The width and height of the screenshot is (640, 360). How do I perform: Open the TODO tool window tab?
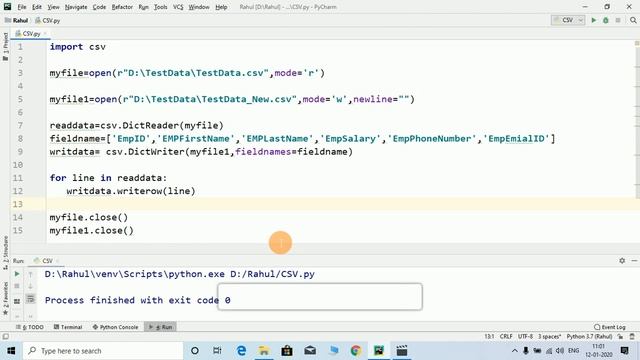[x=30, y=327]
